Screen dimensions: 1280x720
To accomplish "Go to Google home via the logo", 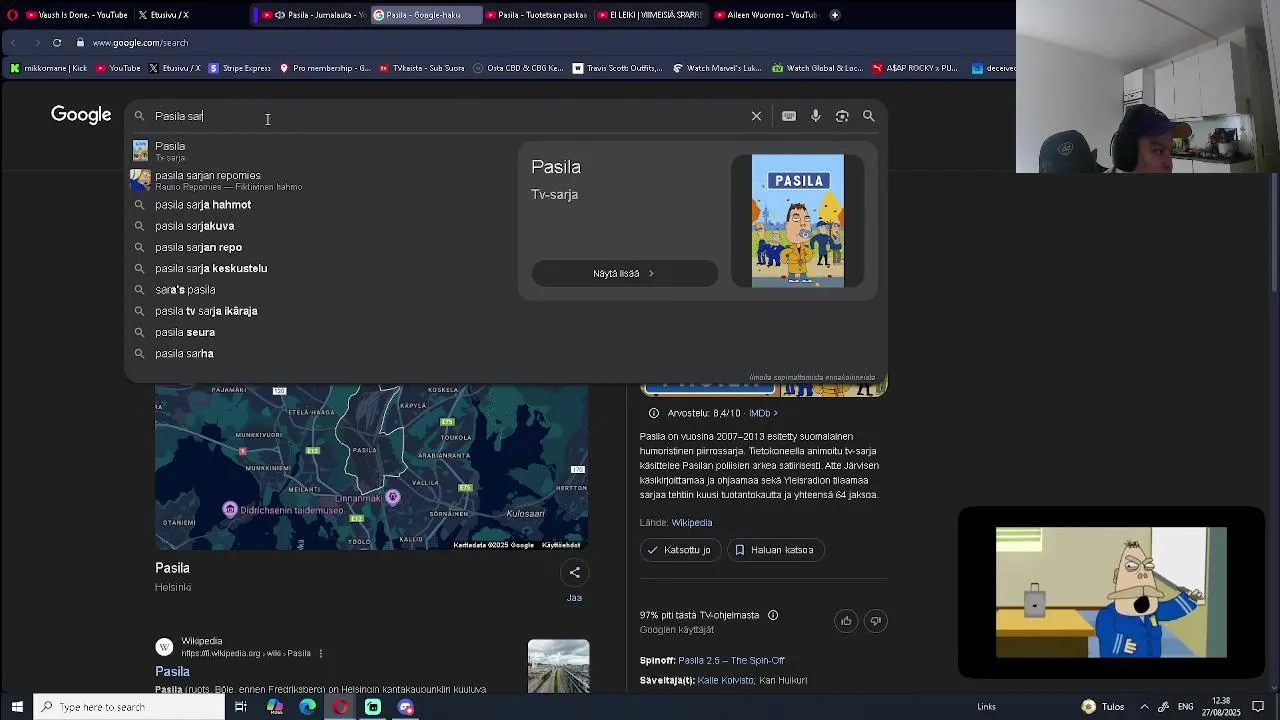I will tap(81, 115).
